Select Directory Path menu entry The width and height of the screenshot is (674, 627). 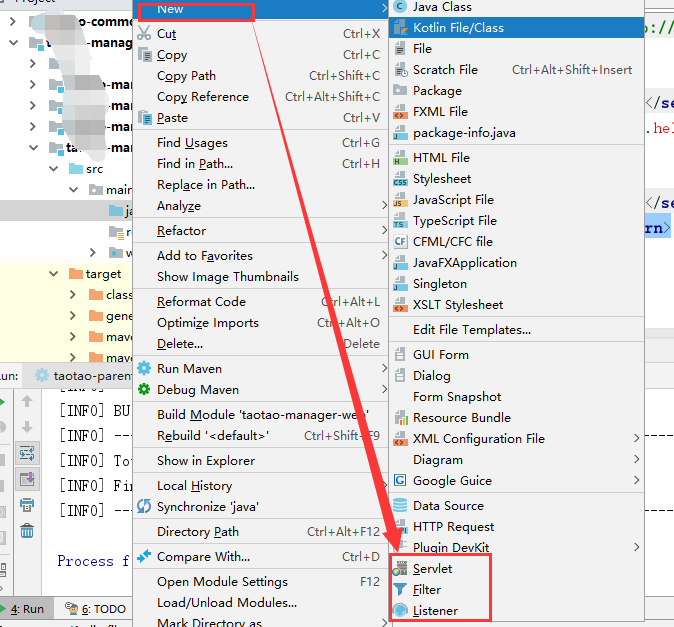pyautogui.click(x=260, y=532)
